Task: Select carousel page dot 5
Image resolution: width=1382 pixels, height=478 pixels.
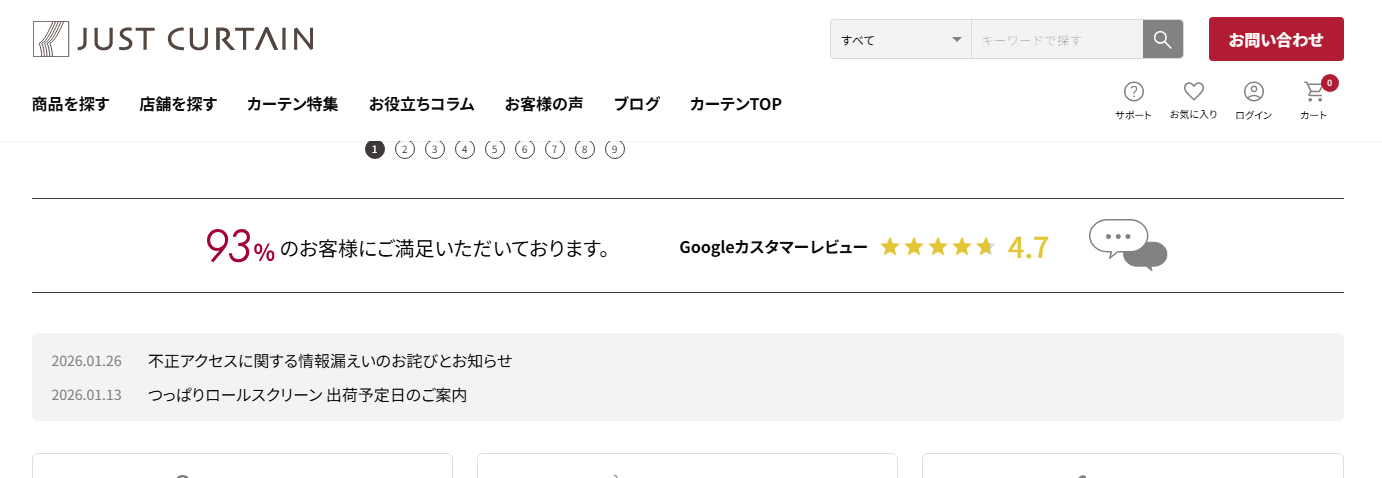Action: [495, 149]
